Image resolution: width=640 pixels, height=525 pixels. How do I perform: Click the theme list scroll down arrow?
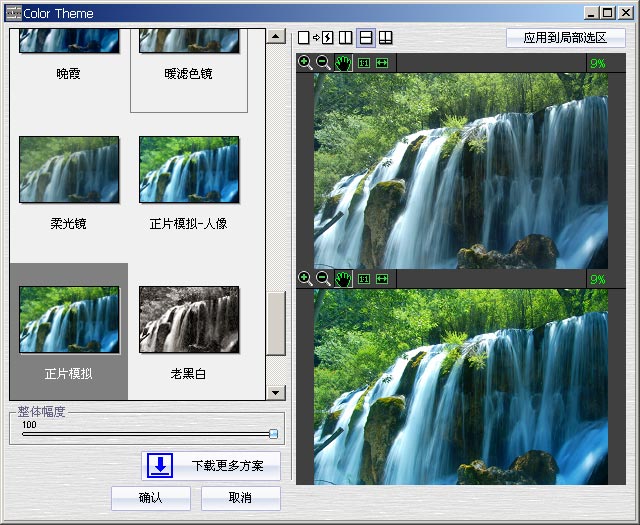click(x=276, y=393)
